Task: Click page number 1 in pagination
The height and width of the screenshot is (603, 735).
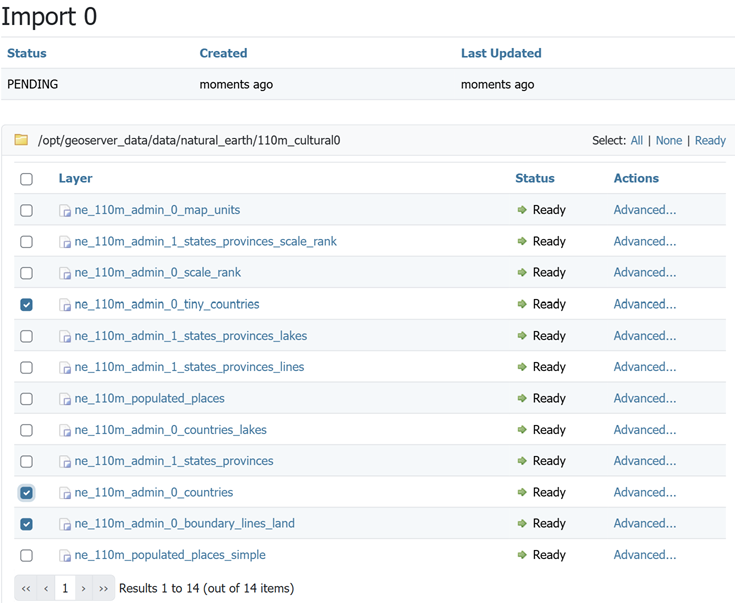Action: pyautogui.click(x=65, y=588)
